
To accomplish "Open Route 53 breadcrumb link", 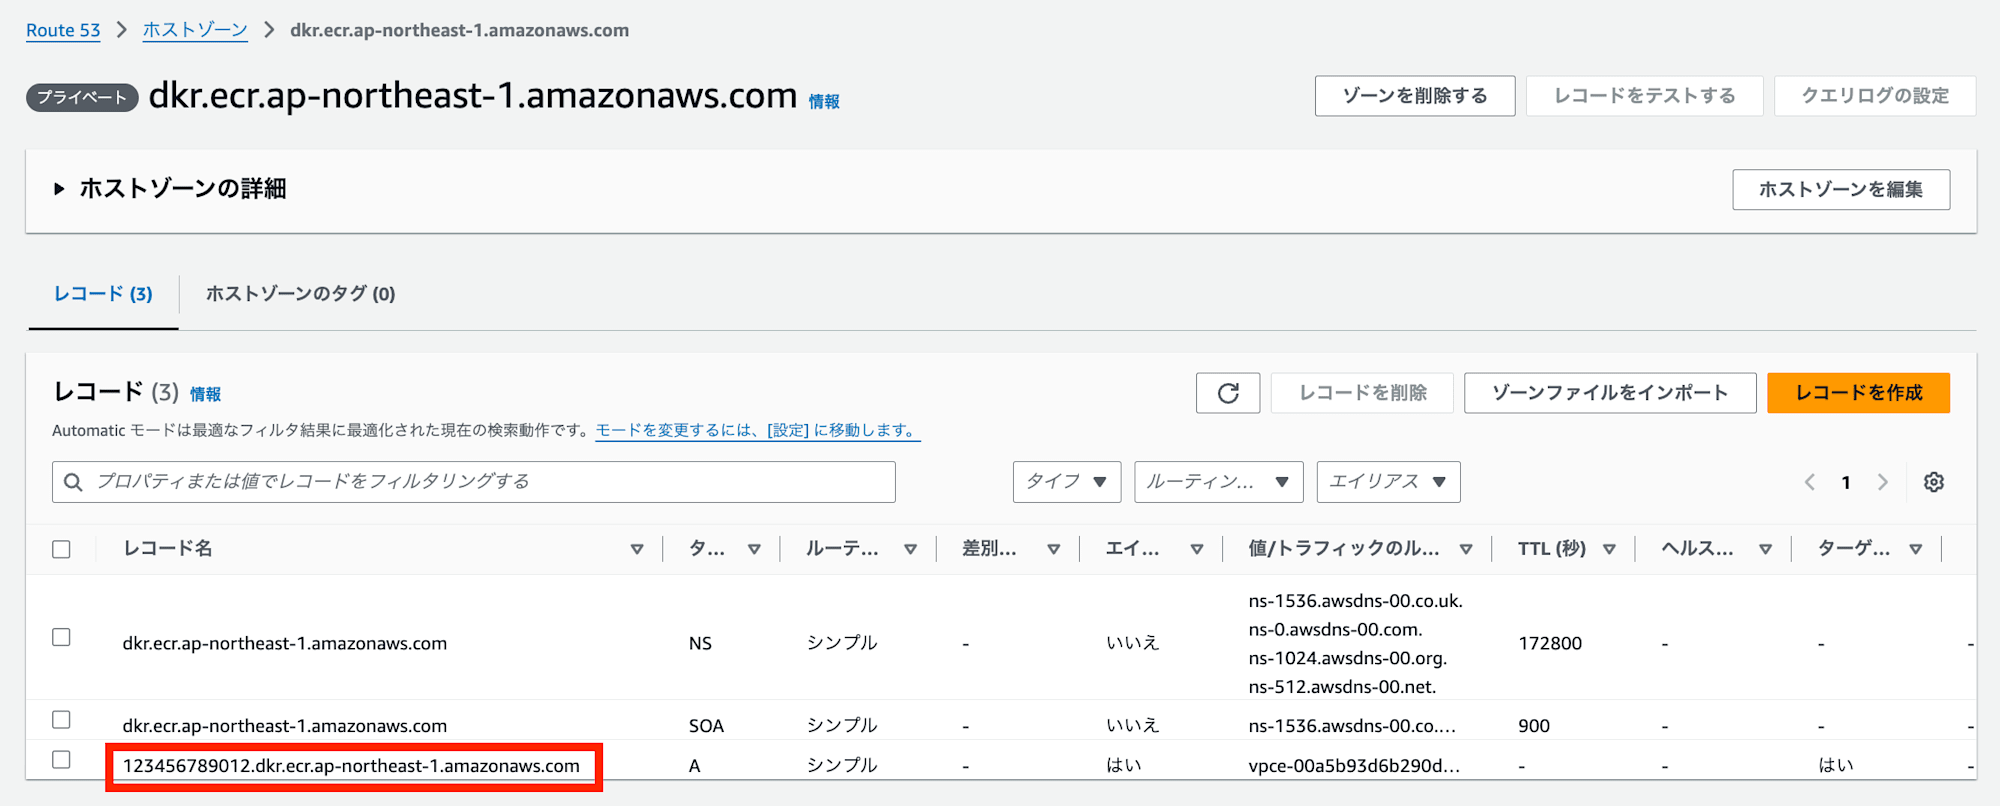I will 63,30.
